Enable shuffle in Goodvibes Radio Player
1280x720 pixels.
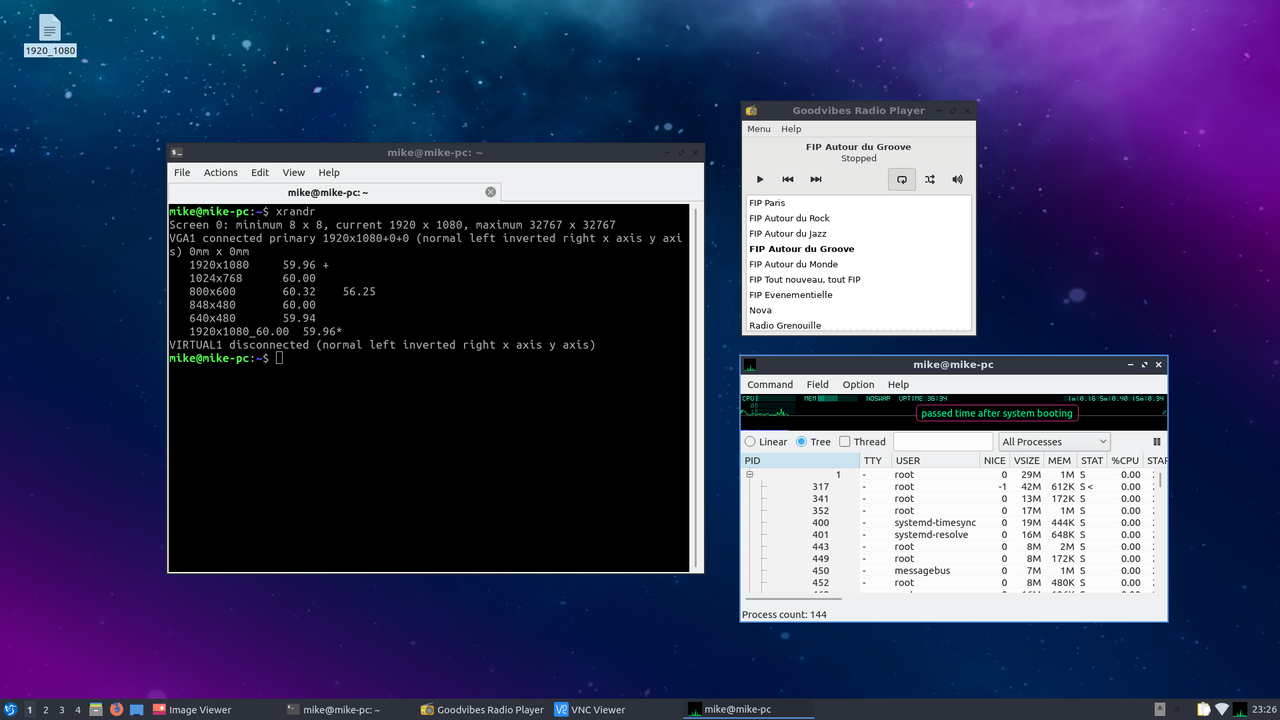point(930,179)
